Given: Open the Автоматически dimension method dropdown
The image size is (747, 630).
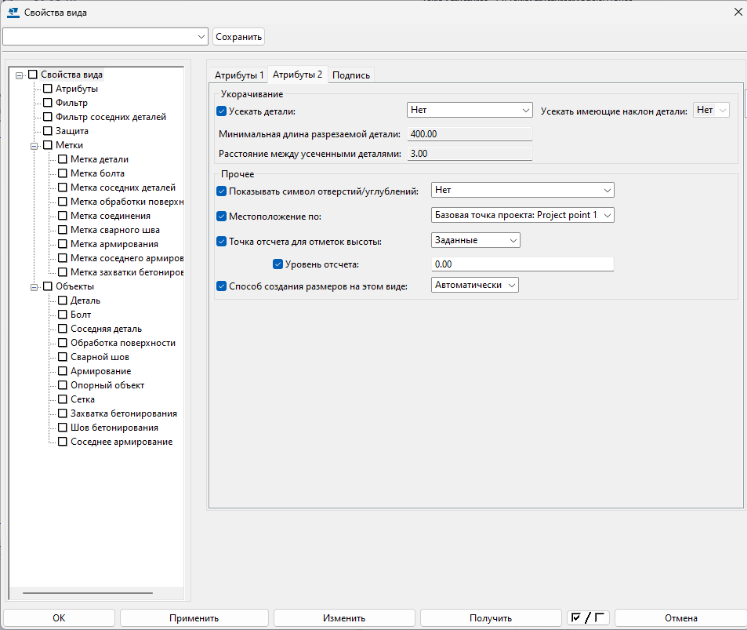Looking at the screenshot, I should [x=475, y=285].
